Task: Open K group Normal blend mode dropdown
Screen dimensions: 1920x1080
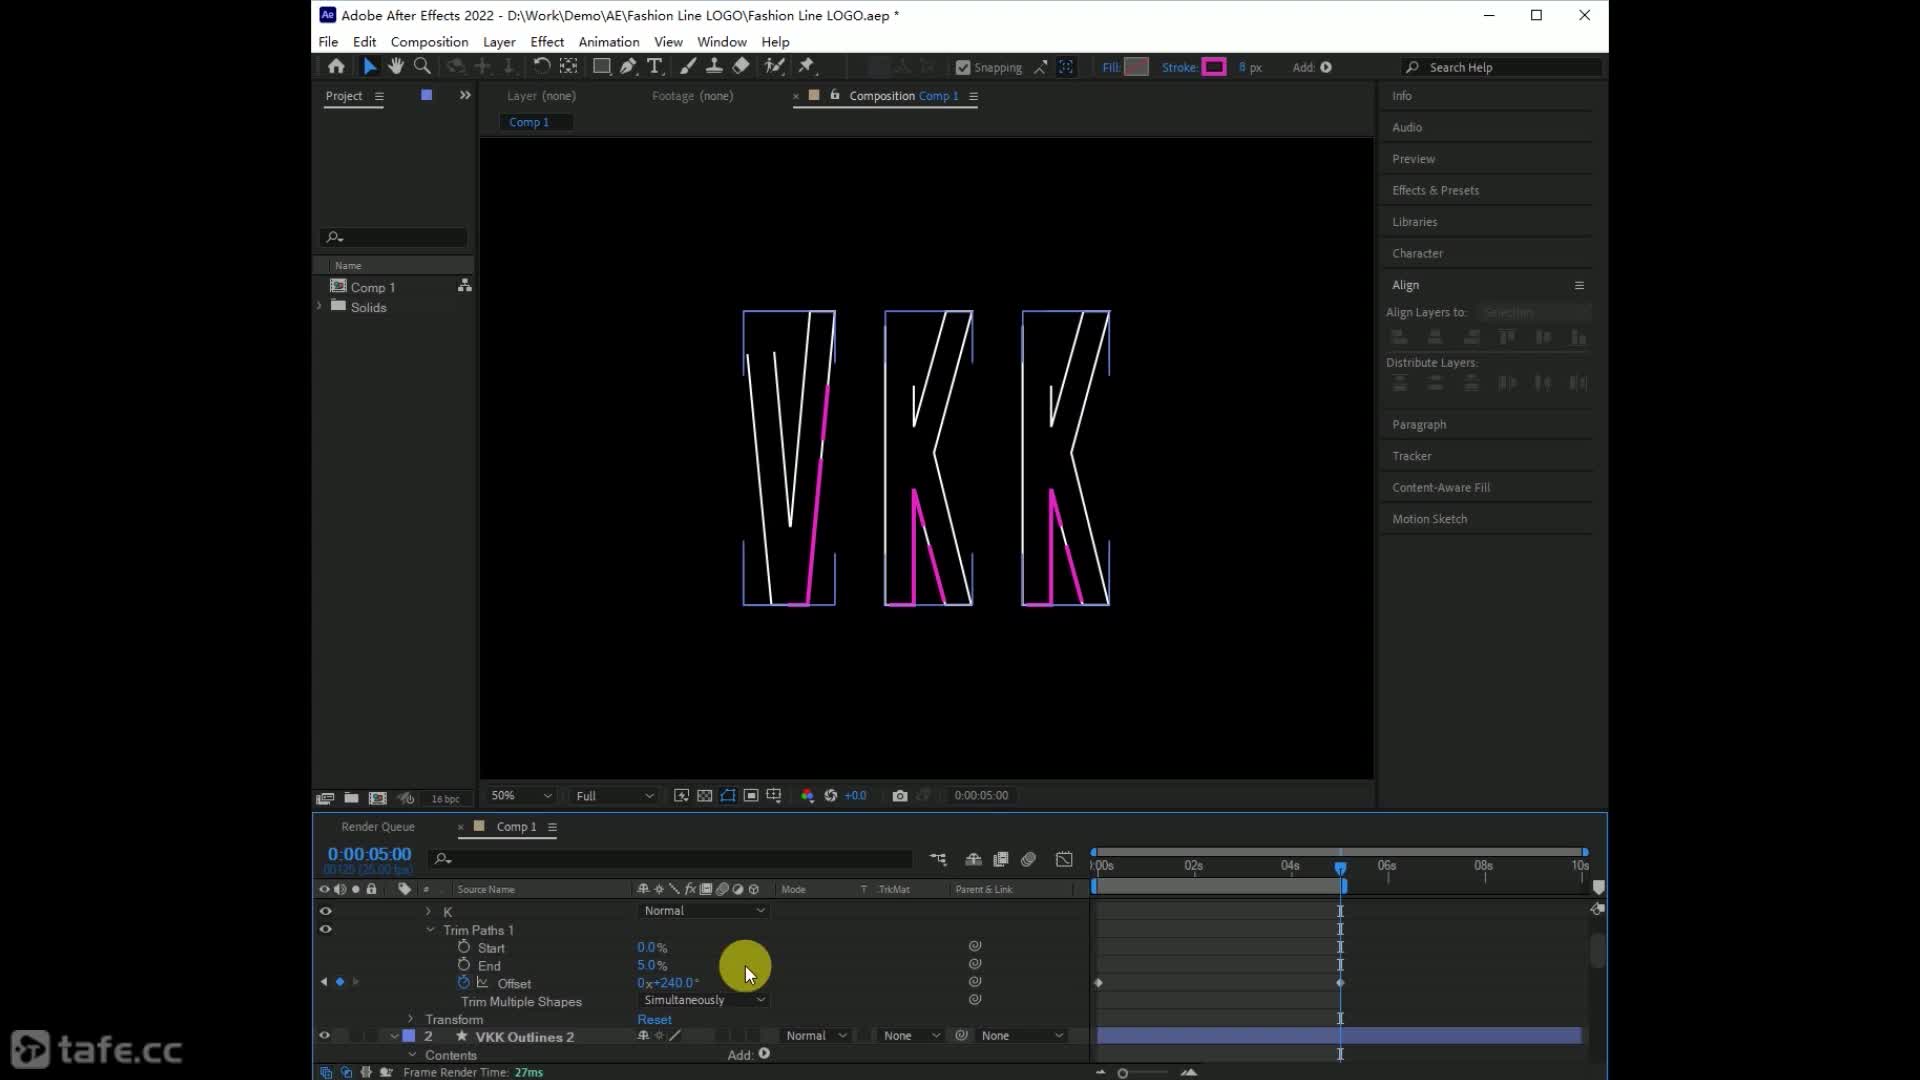Action: [x=703, y=911]
